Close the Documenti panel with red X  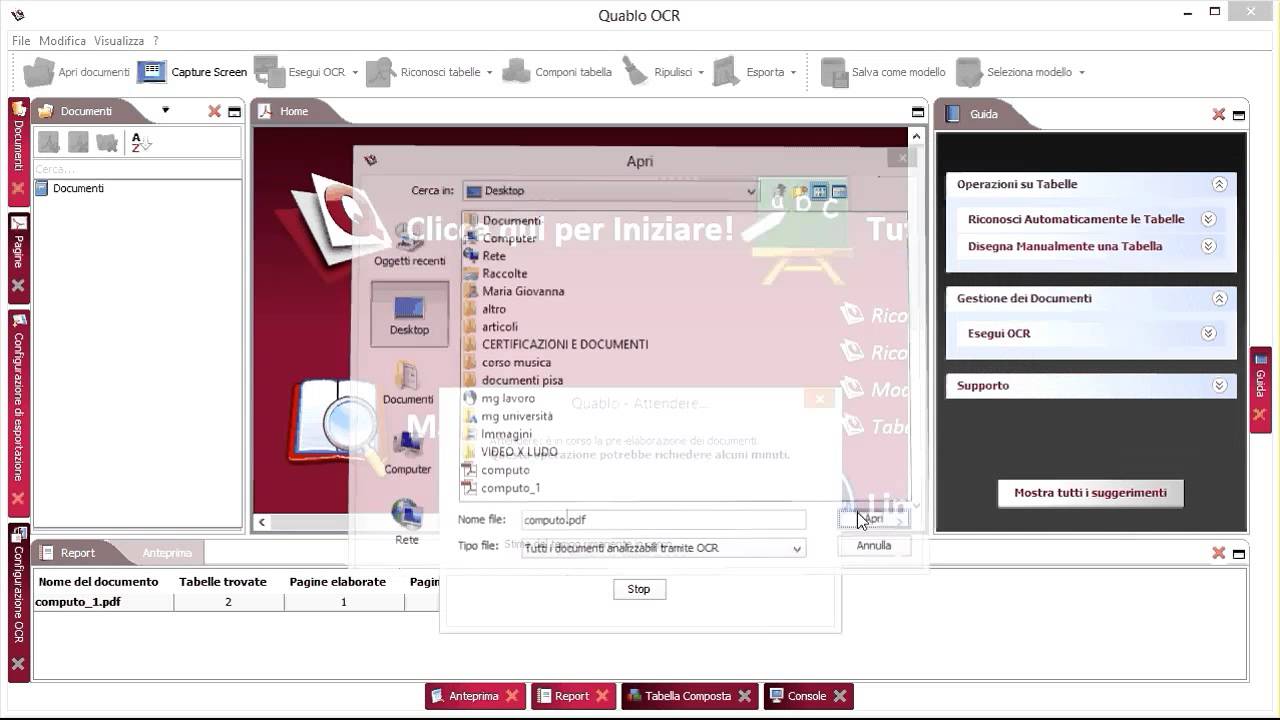(x=214, y=111)
